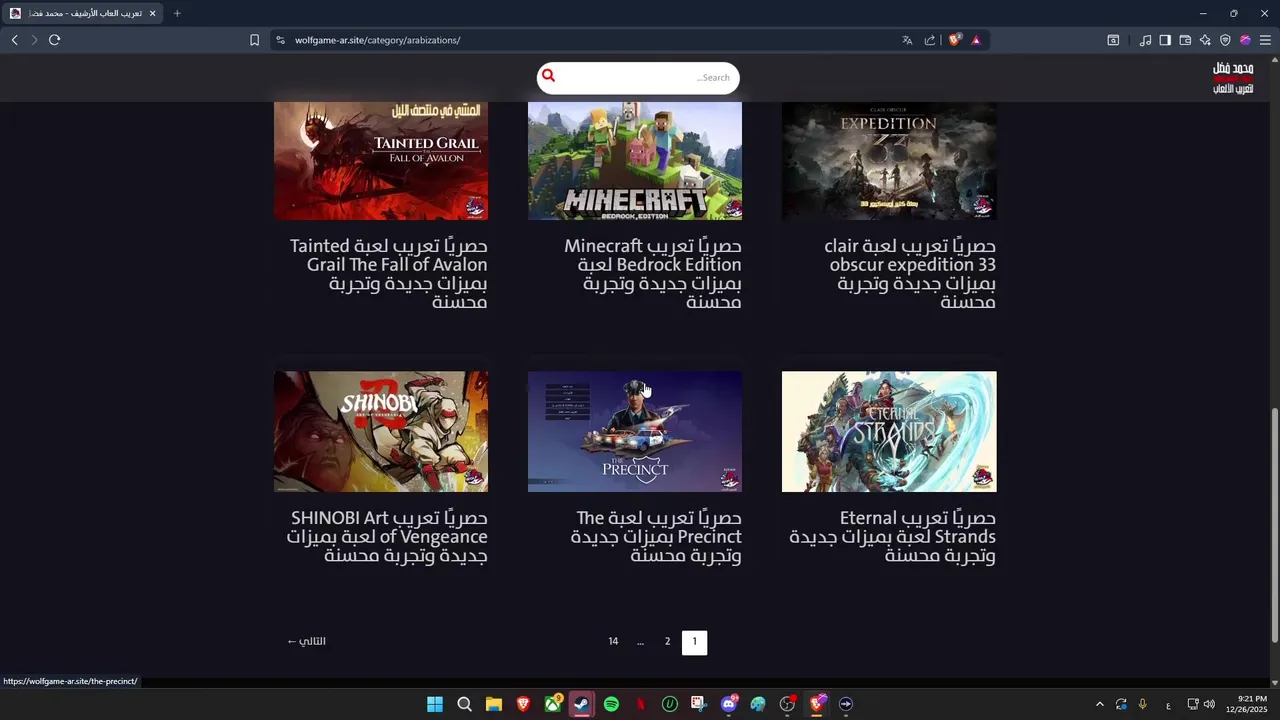Click the red search magnifier icon
Viewport: 1280px width, 720px height.
point(548,76)
